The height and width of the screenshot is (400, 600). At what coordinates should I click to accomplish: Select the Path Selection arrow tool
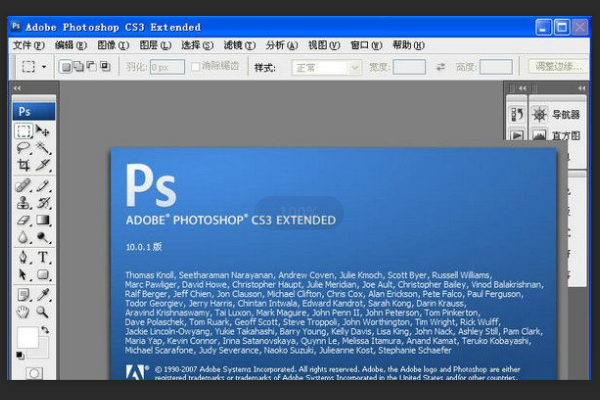point(23,274)
